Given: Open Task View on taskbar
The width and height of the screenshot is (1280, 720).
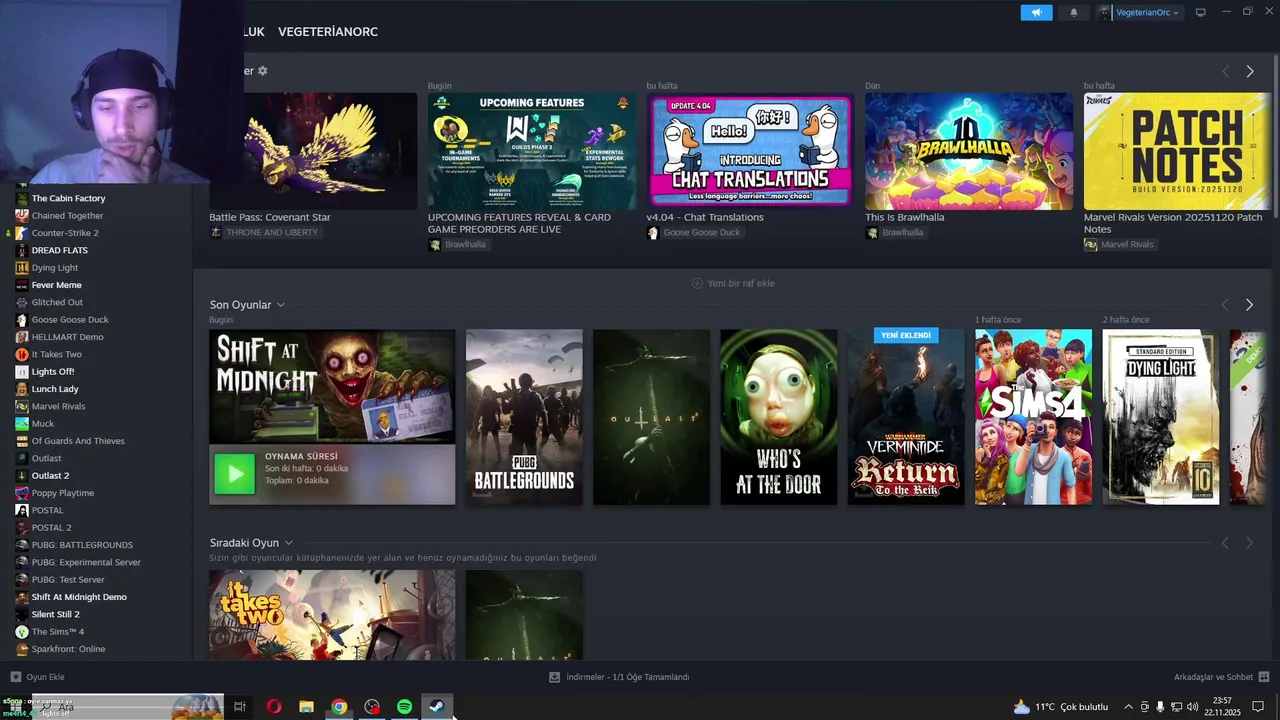Looking at the screenshot, I should click(x=240, y=707).
